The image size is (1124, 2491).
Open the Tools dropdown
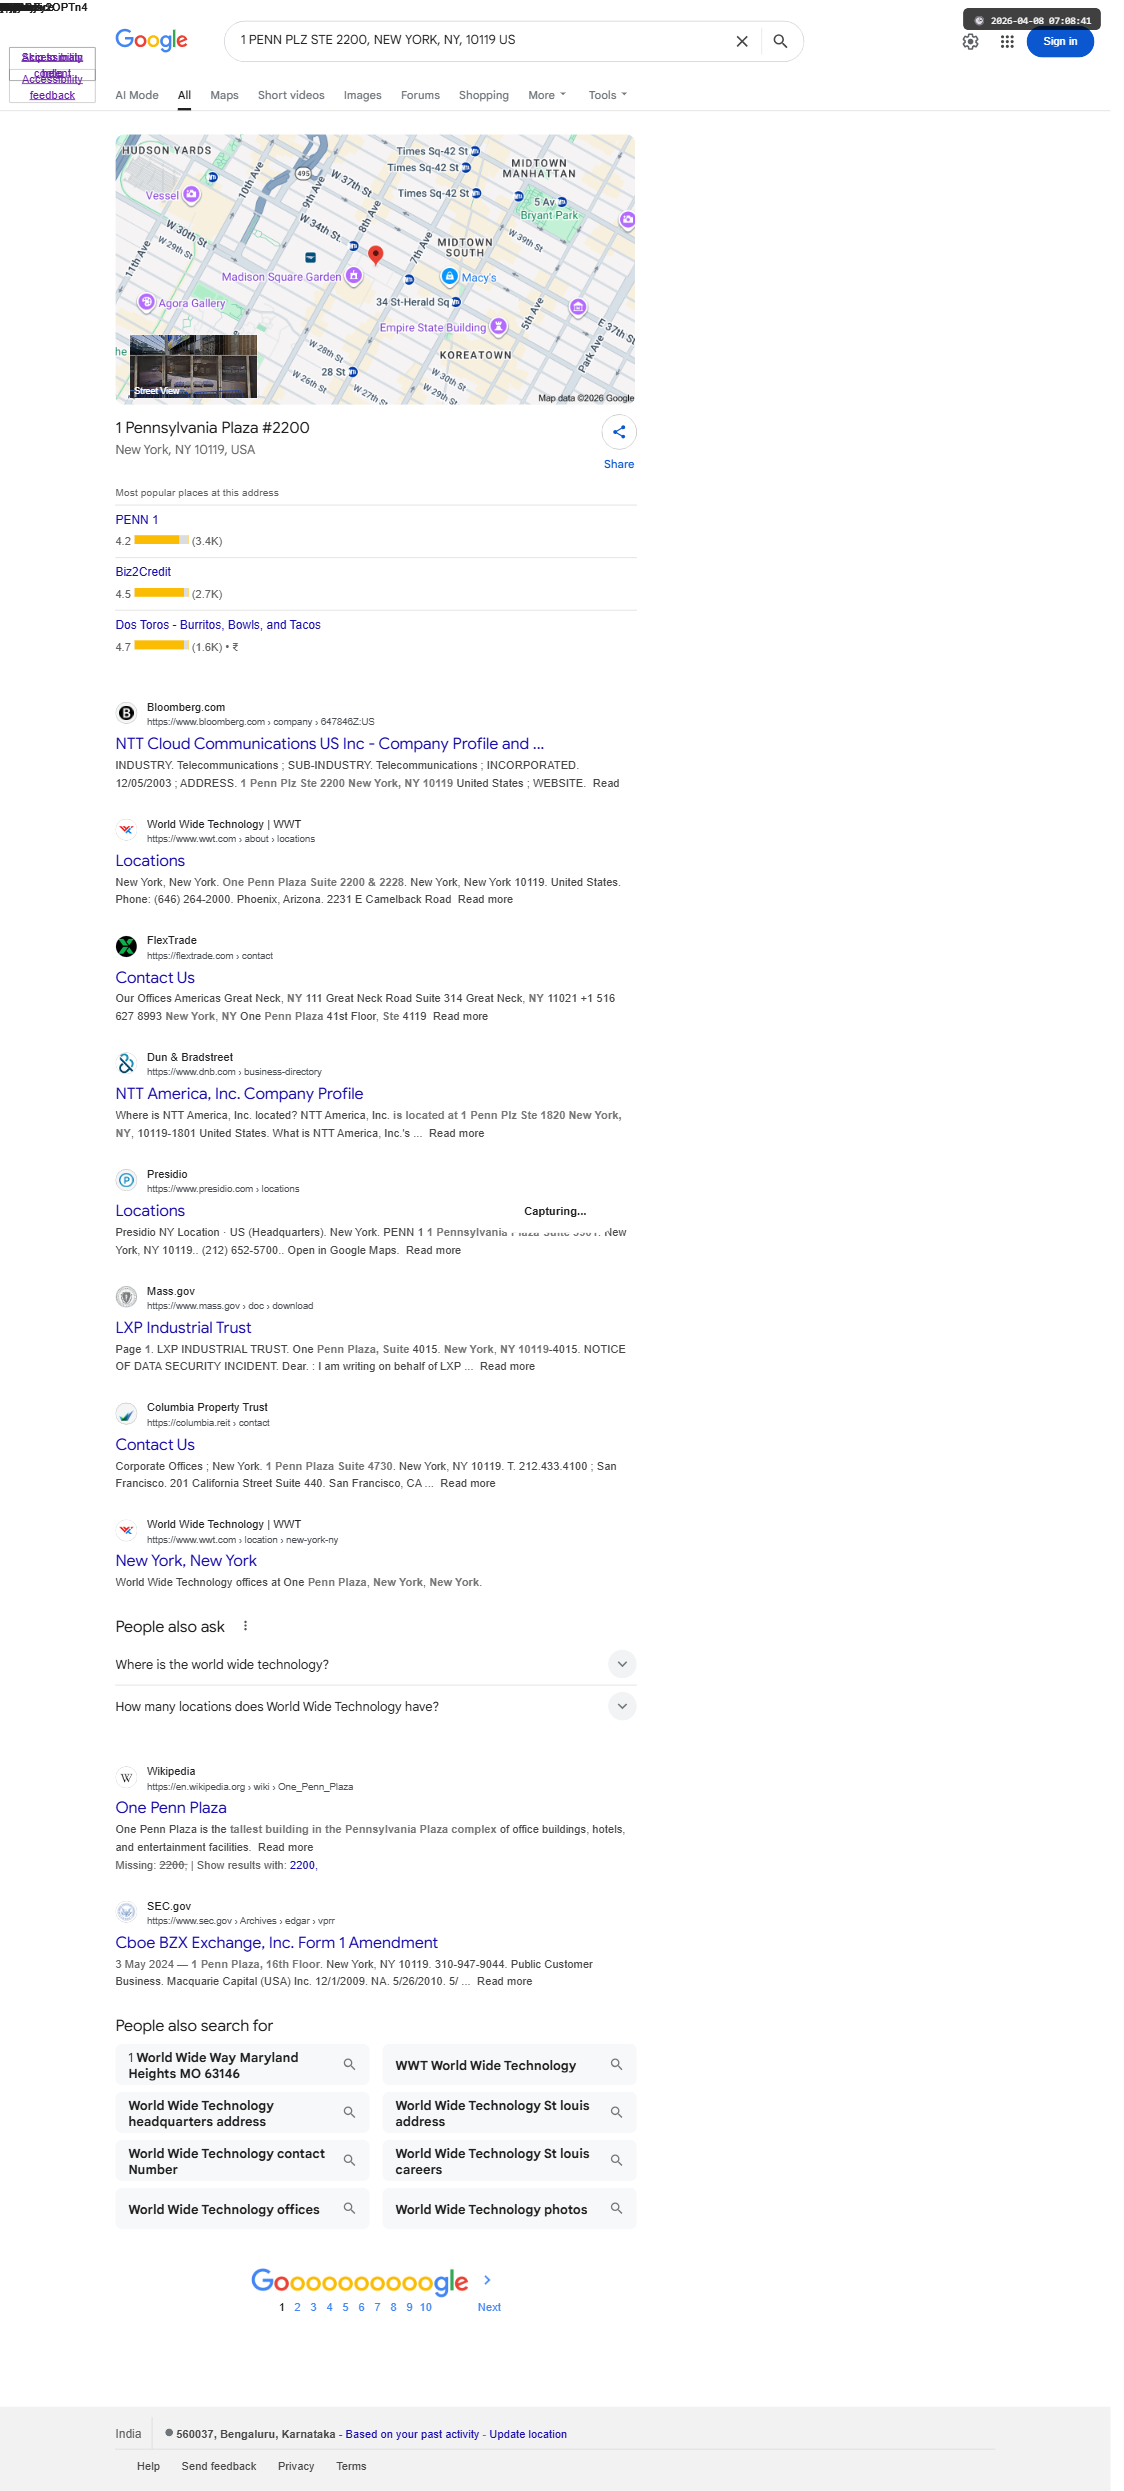(607, 95)
